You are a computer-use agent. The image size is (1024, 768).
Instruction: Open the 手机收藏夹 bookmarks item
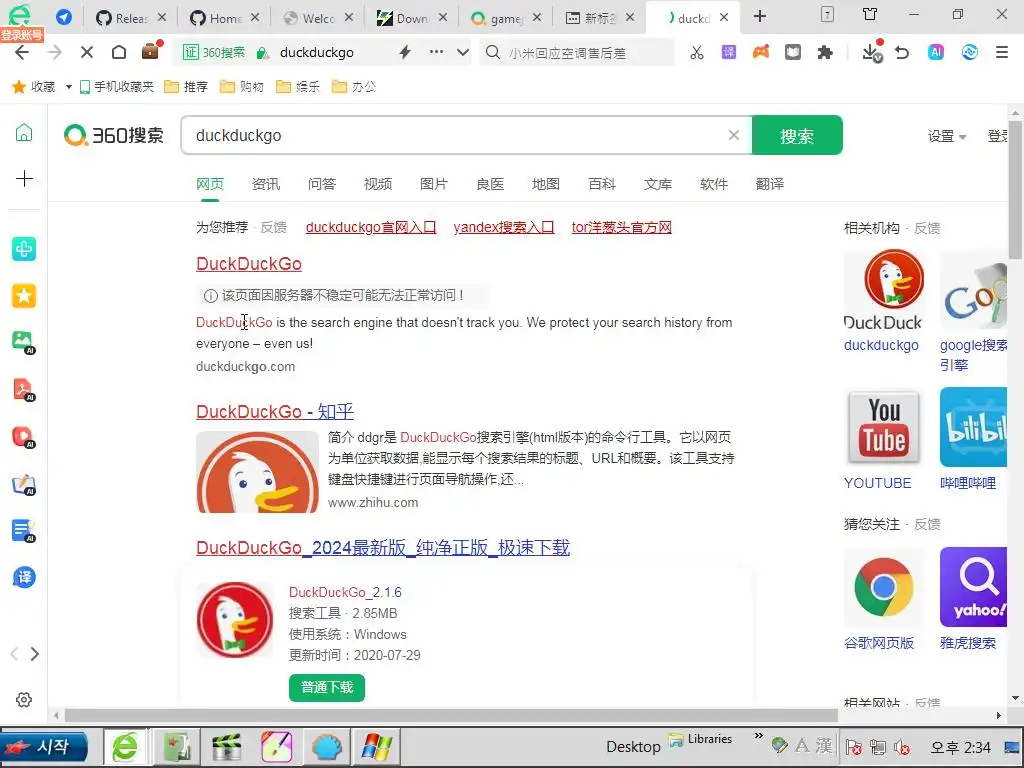pyautogui.click(x=117, y=87)
